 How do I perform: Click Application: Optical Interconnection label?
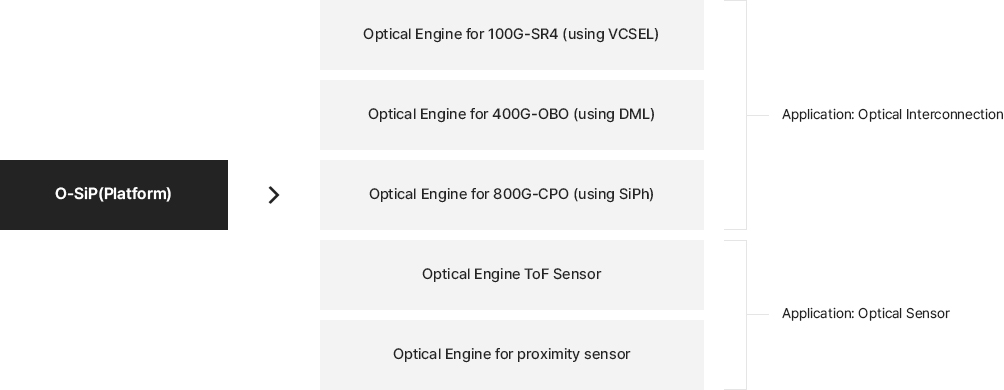pos(892,115)
